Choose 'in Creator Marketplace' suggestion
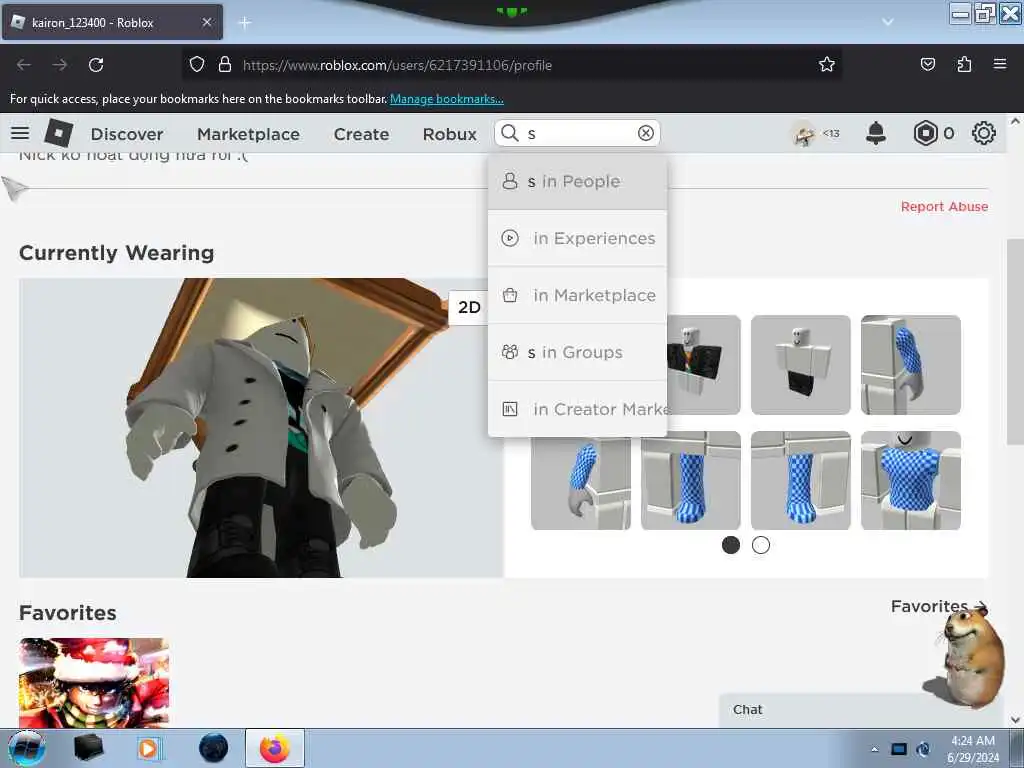 pyautogui.click(x=577, y=409)
